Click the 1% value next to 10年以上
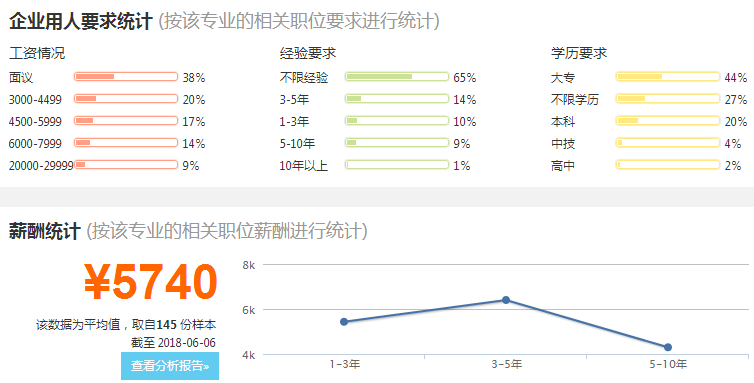 point(462,166)
